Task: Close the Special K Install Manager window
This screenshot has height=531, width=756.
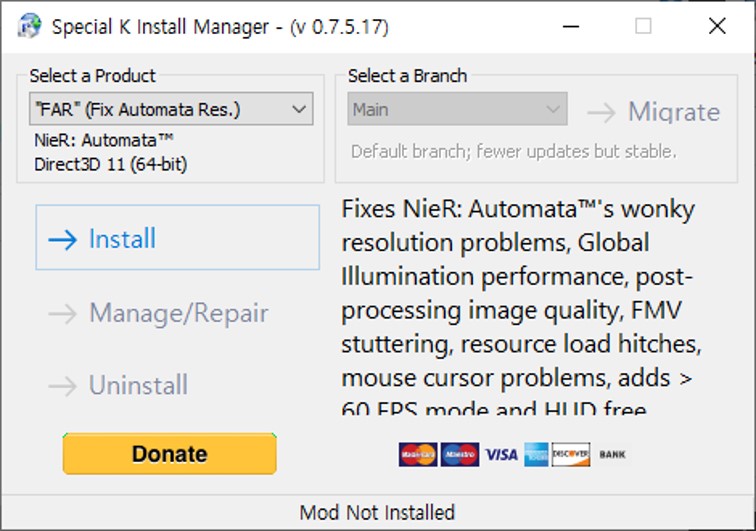Action: click(717, 26)
